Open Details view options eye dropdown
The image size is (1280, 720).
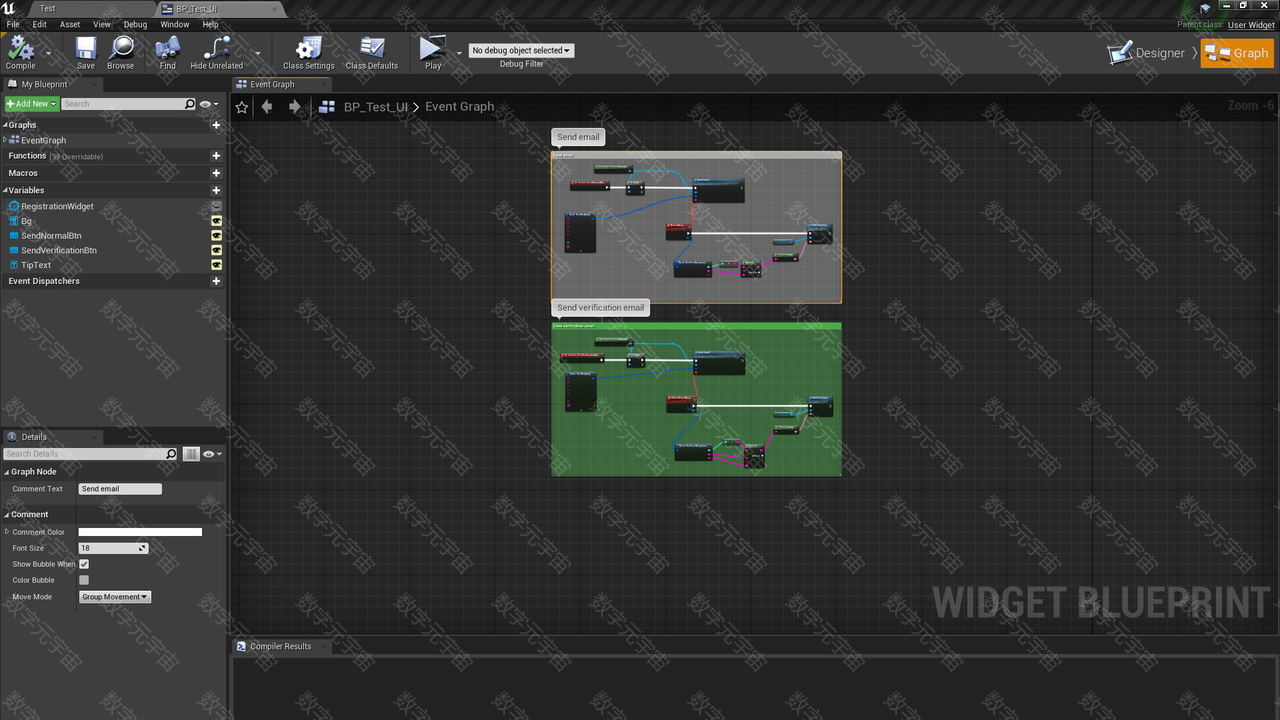[x=212, y=454]
